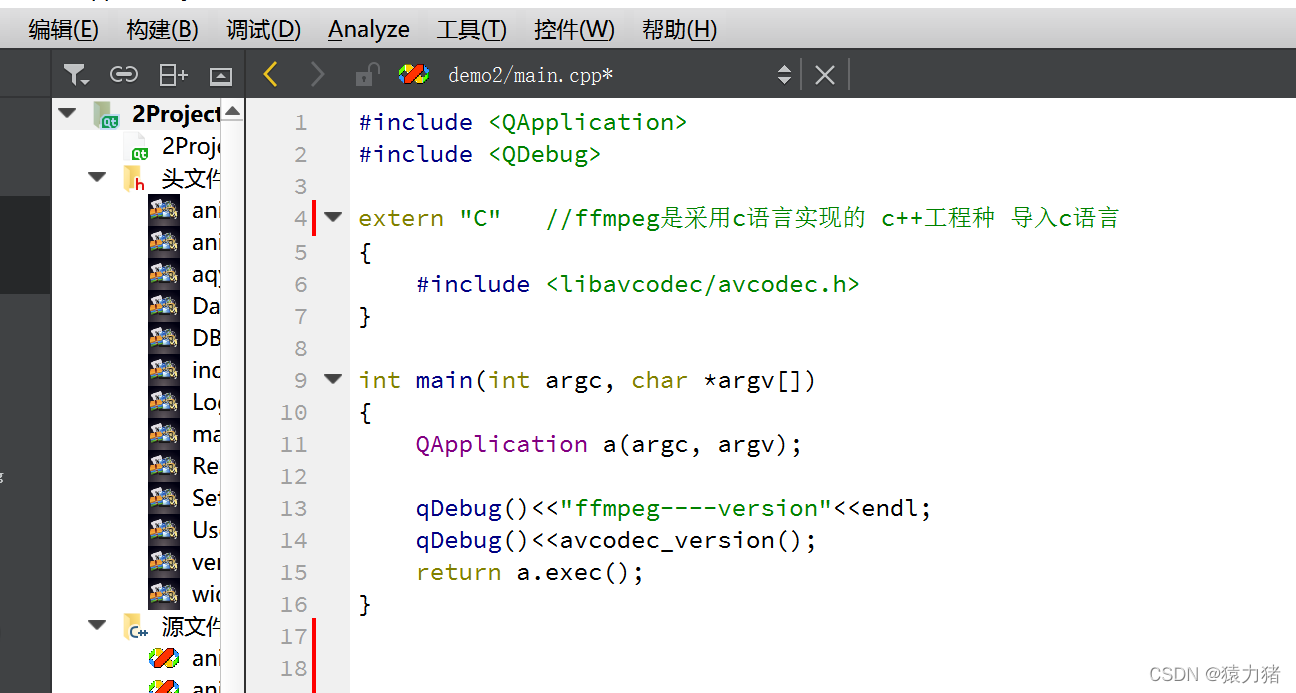The image size is (1296, 693).
Task: Click on #include <QApplication> line
Action: 523,122
